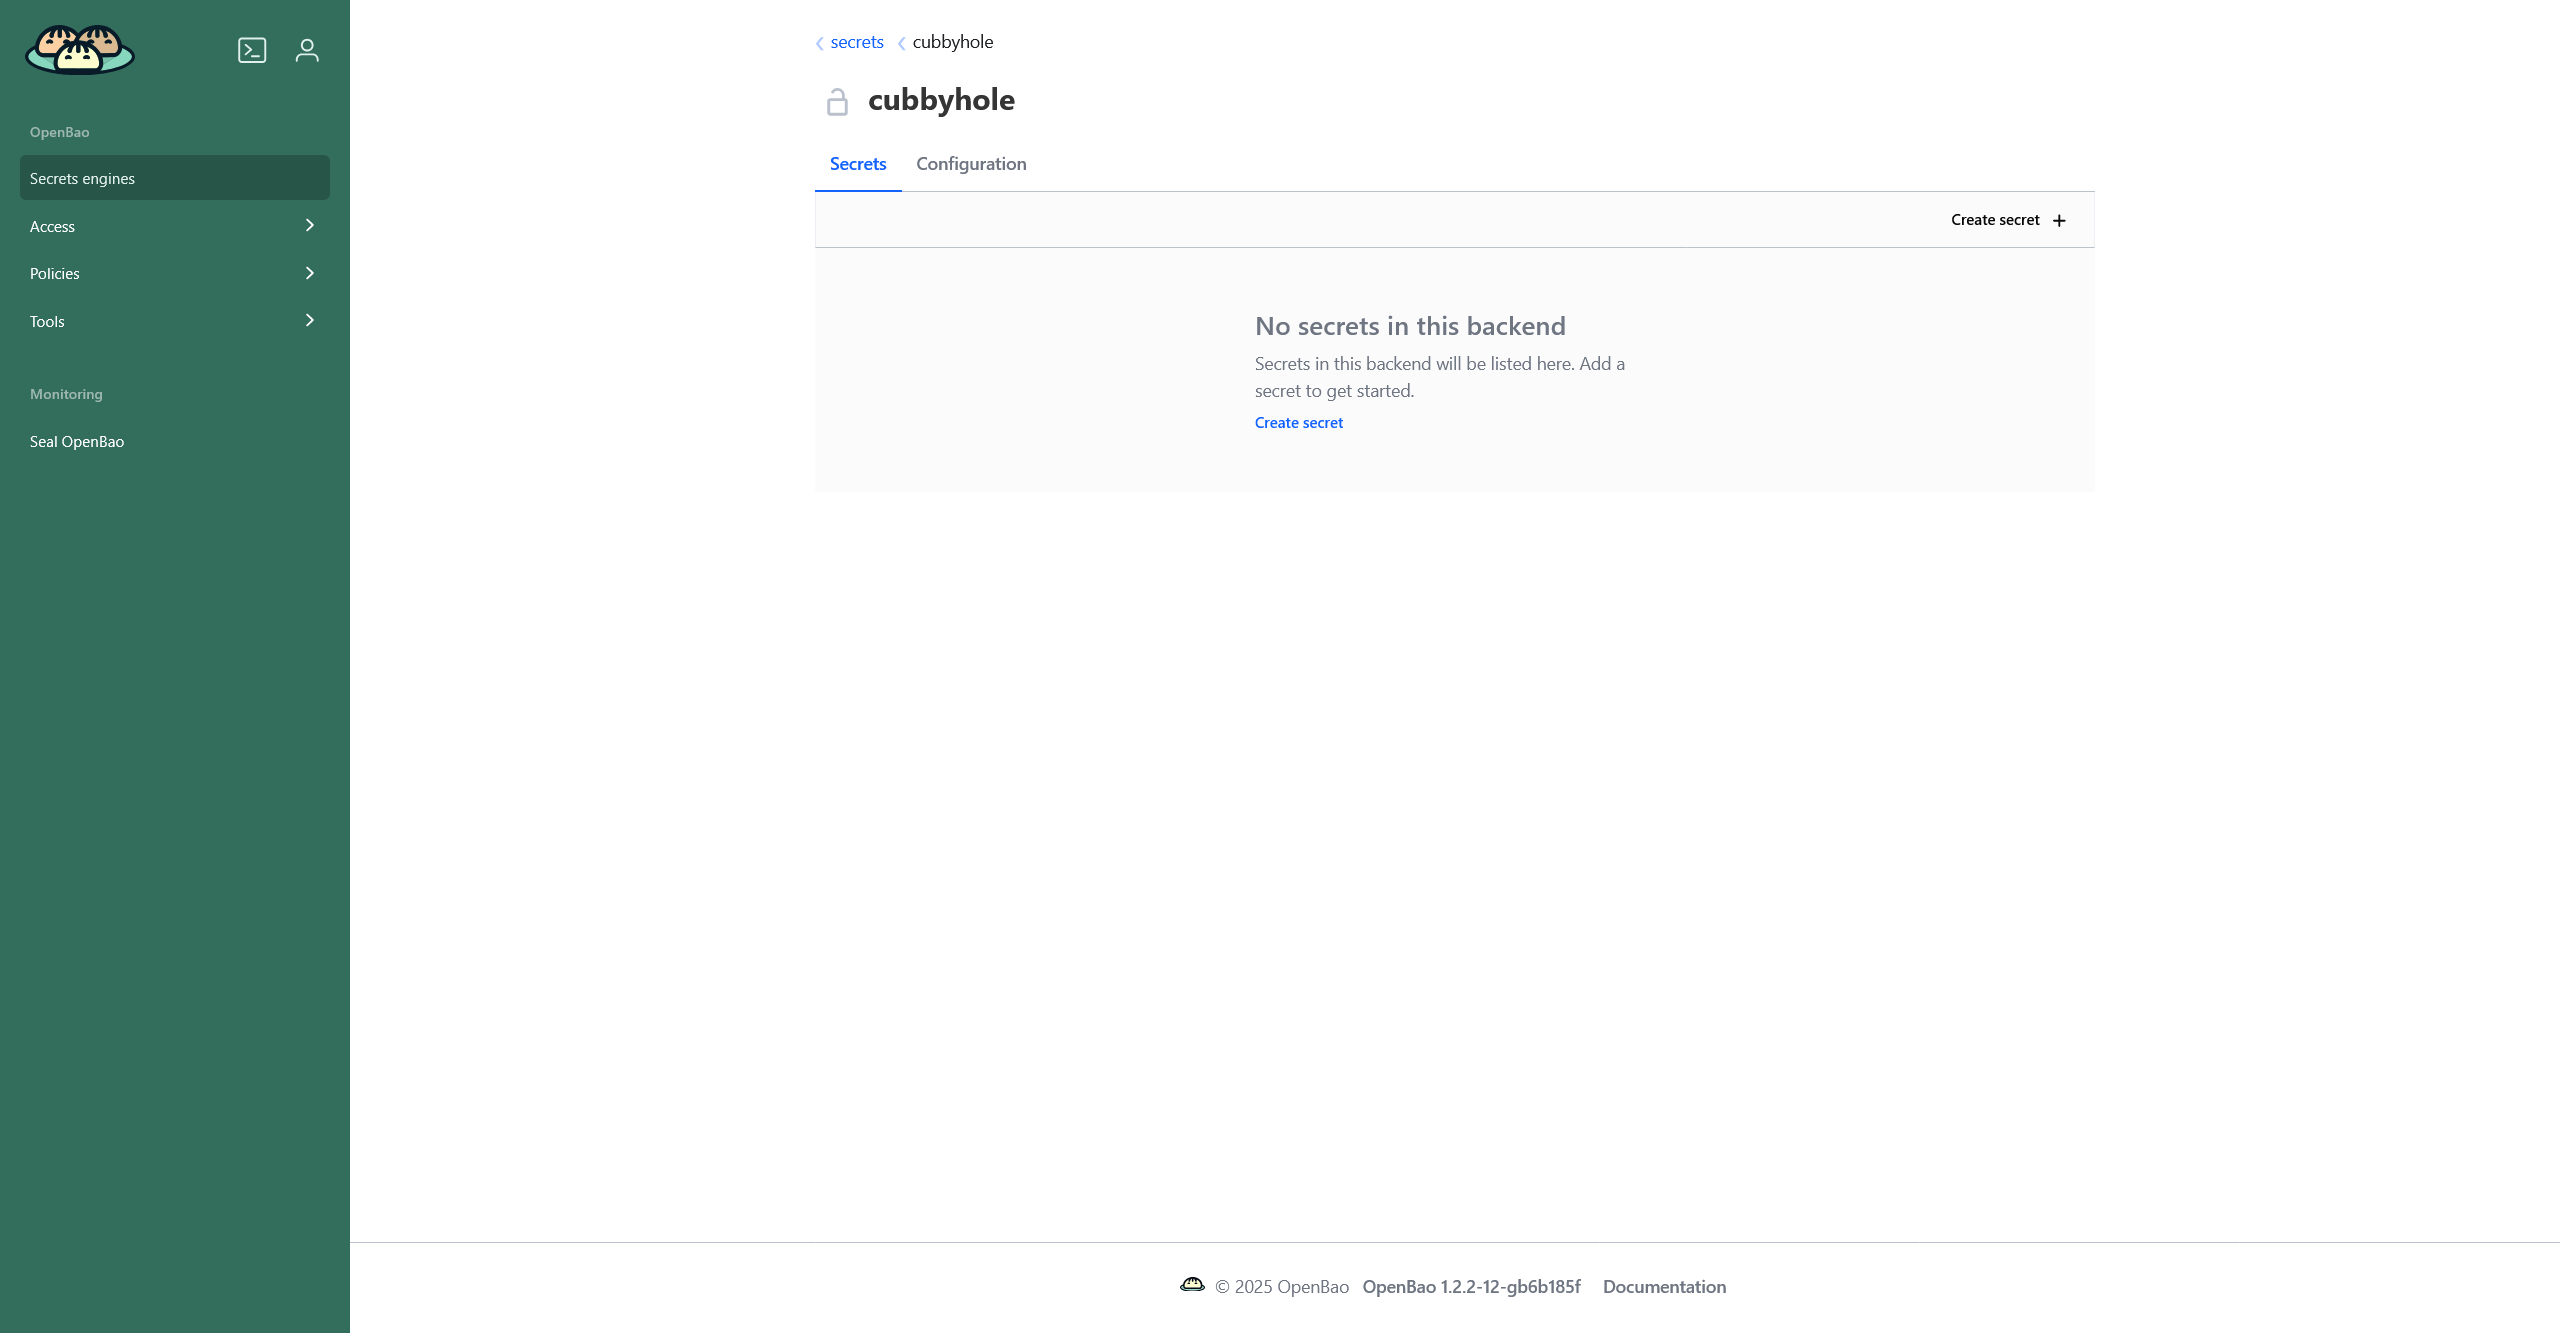Screen dimensions: 2560x1333
Task: Expand the Tools menu chevron
Action: 310,321
